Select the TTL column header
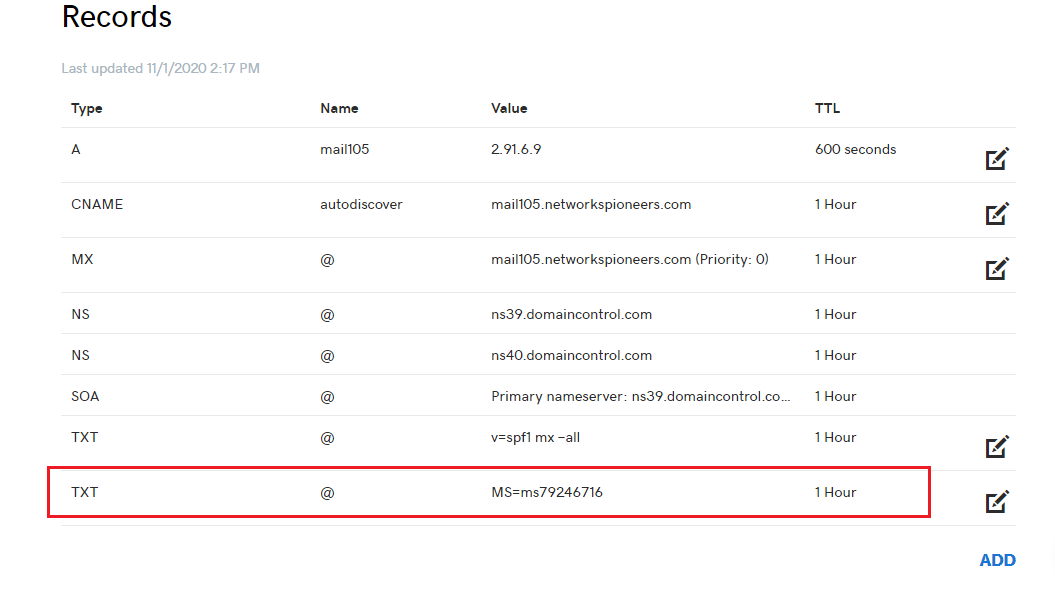 (x=828, y=108)
